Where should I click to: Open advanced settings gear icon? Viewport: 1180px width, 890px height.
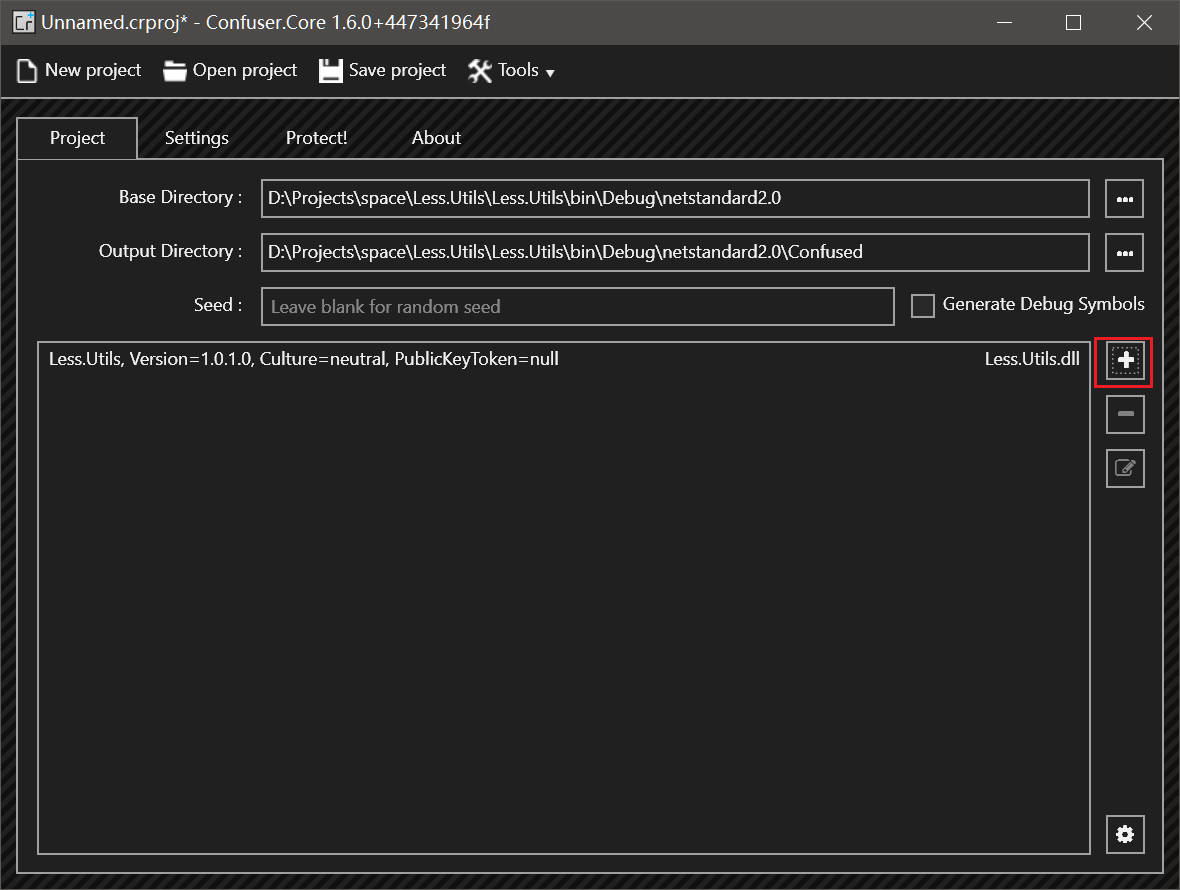pyautogui.click(x=1125, y=834)
